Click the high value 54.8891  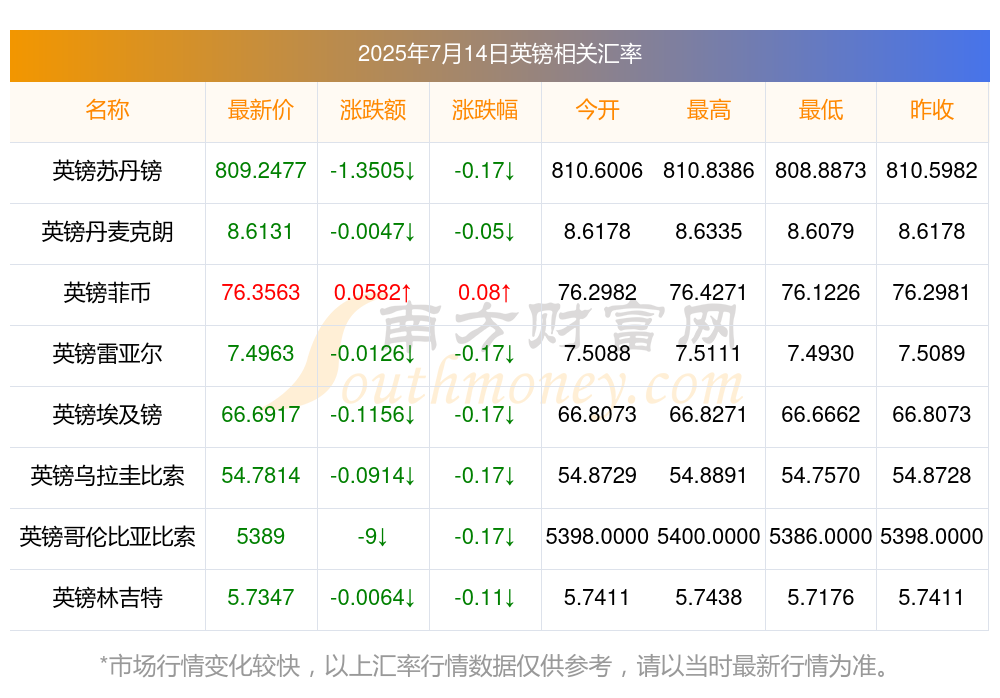pyautogui.click(x=709, y=475)
